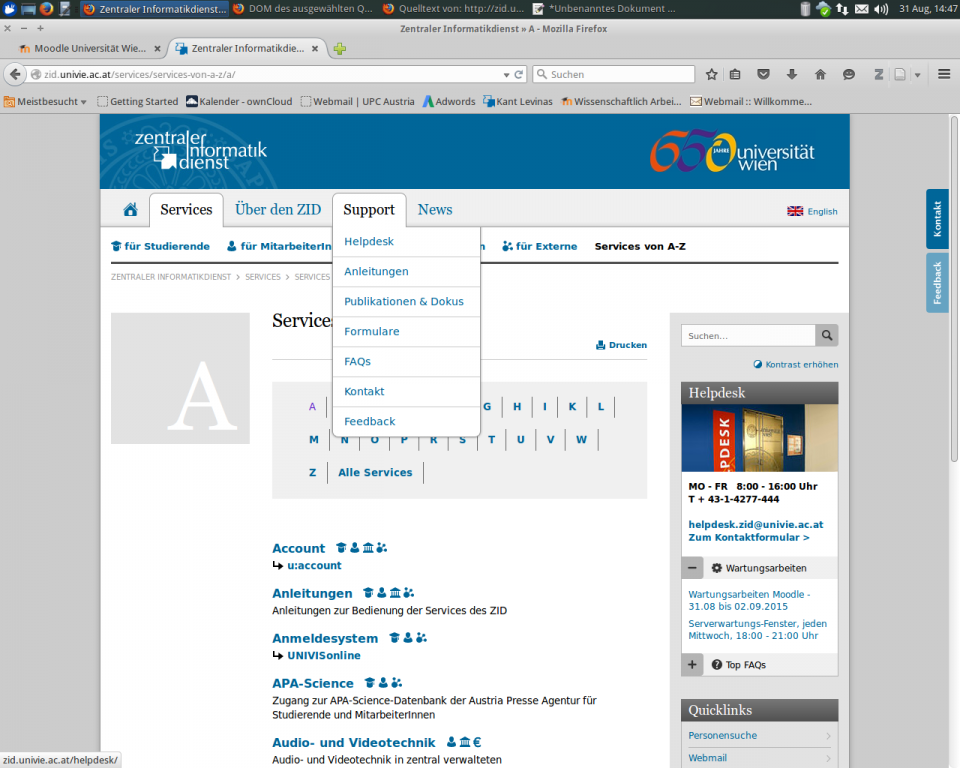Open the Meistbesucht bookmarks dropdown

click(x=46, y=101)
